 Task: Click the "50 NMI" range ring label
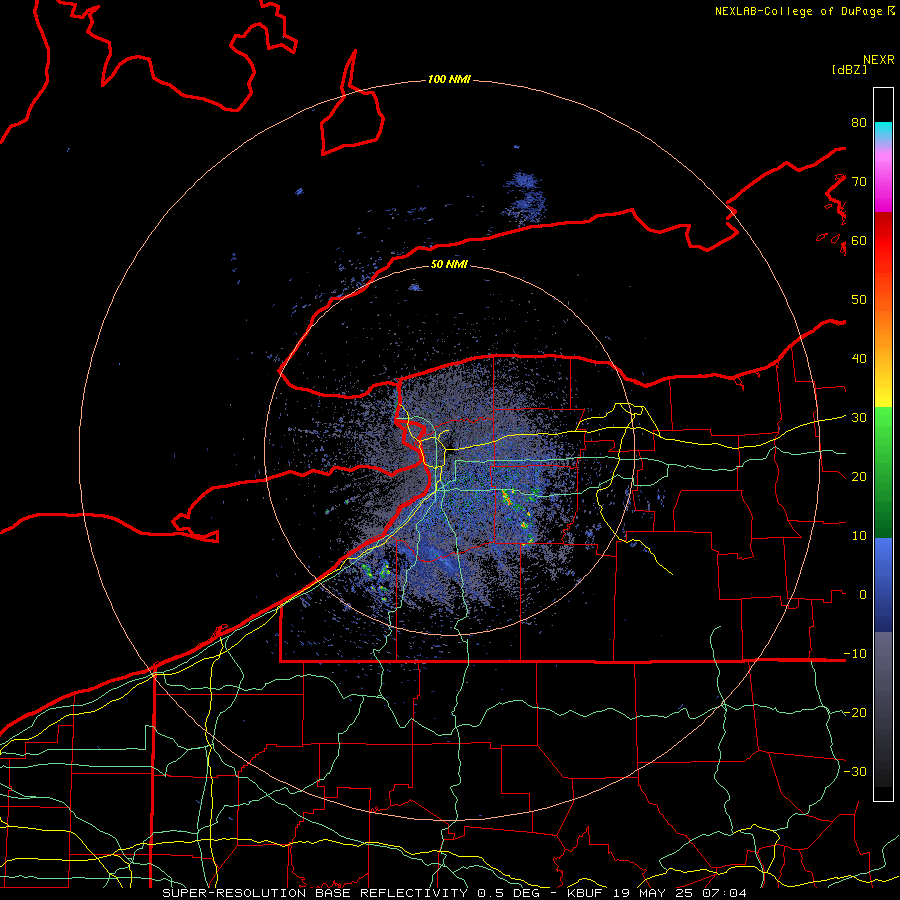449,265
